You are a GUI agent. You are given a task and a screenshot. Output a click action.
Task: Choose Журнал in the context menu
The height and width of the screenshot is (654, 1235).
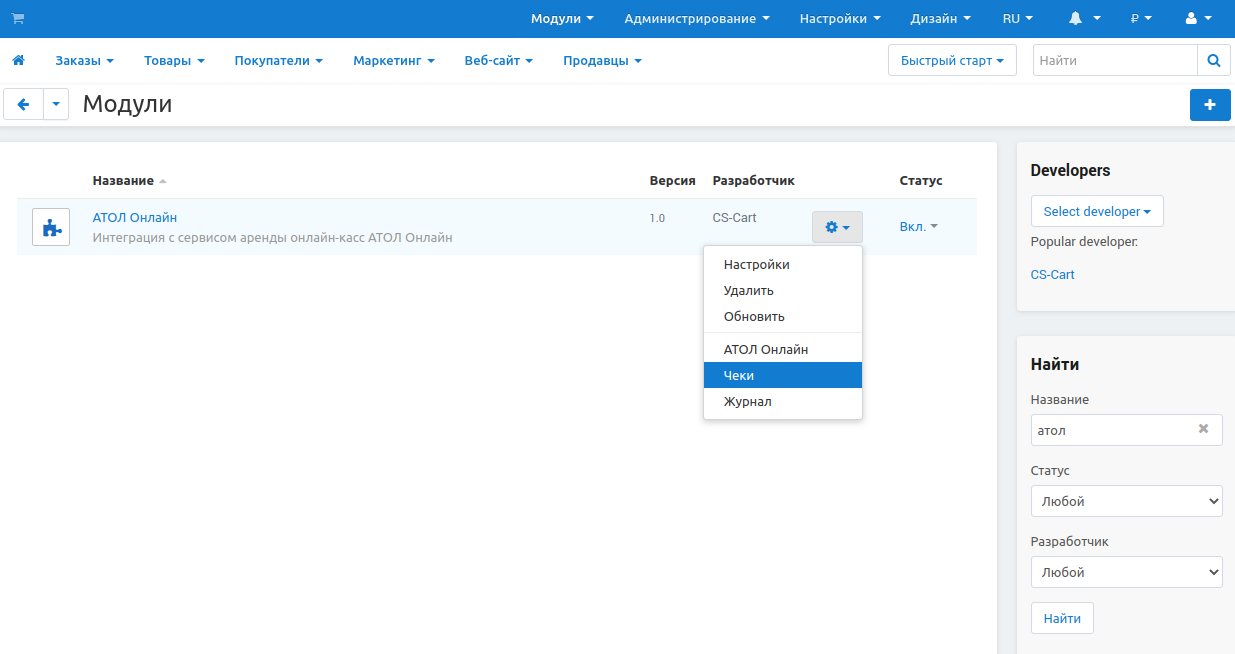click(x=747, y=401)
